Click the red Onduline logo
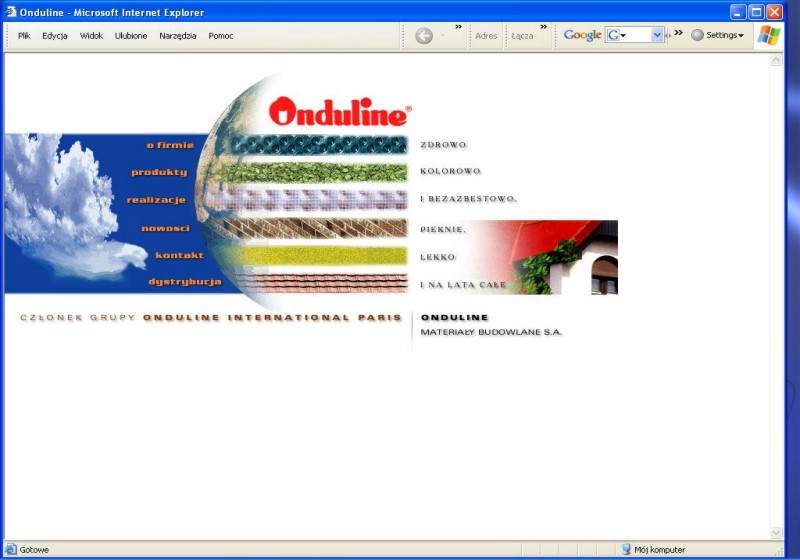Screen dimensions: 800x560 point(340,111)
